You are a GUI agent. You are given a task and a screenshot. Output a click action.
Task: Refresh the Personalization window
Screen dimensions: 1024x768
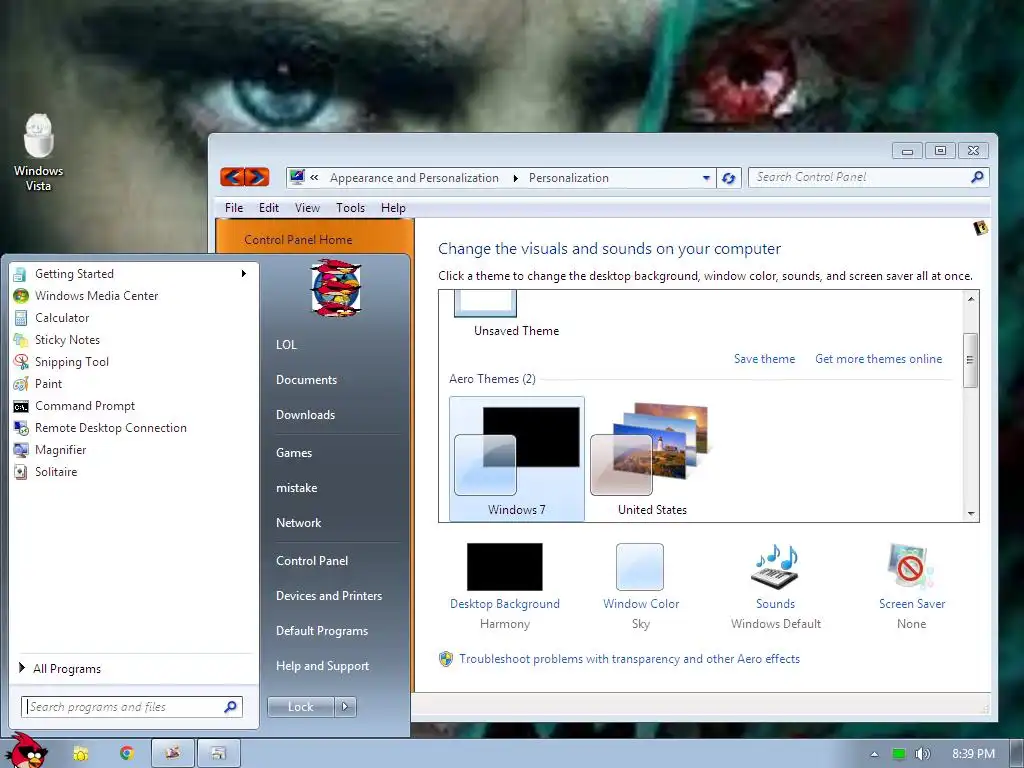point(729,178)
